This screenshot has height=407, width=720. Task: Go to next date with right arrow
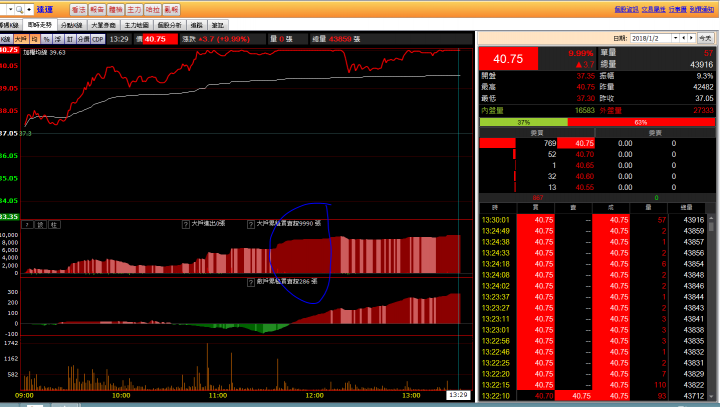point(691,38)
